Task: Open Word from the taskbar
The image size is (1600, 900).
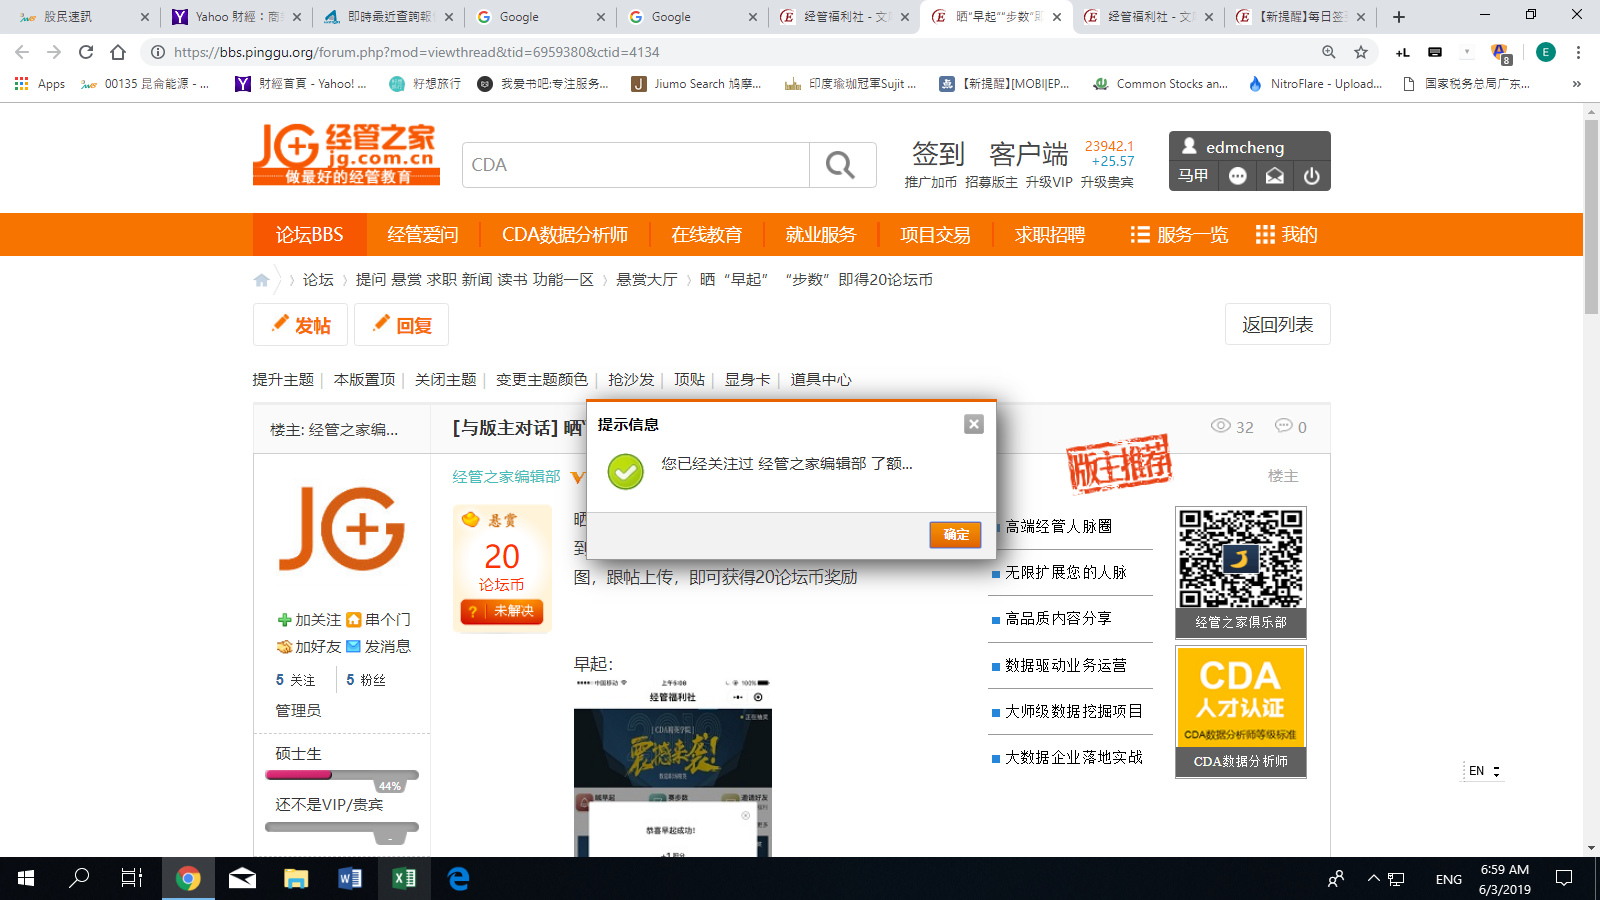Action: (x=350, y=878)
